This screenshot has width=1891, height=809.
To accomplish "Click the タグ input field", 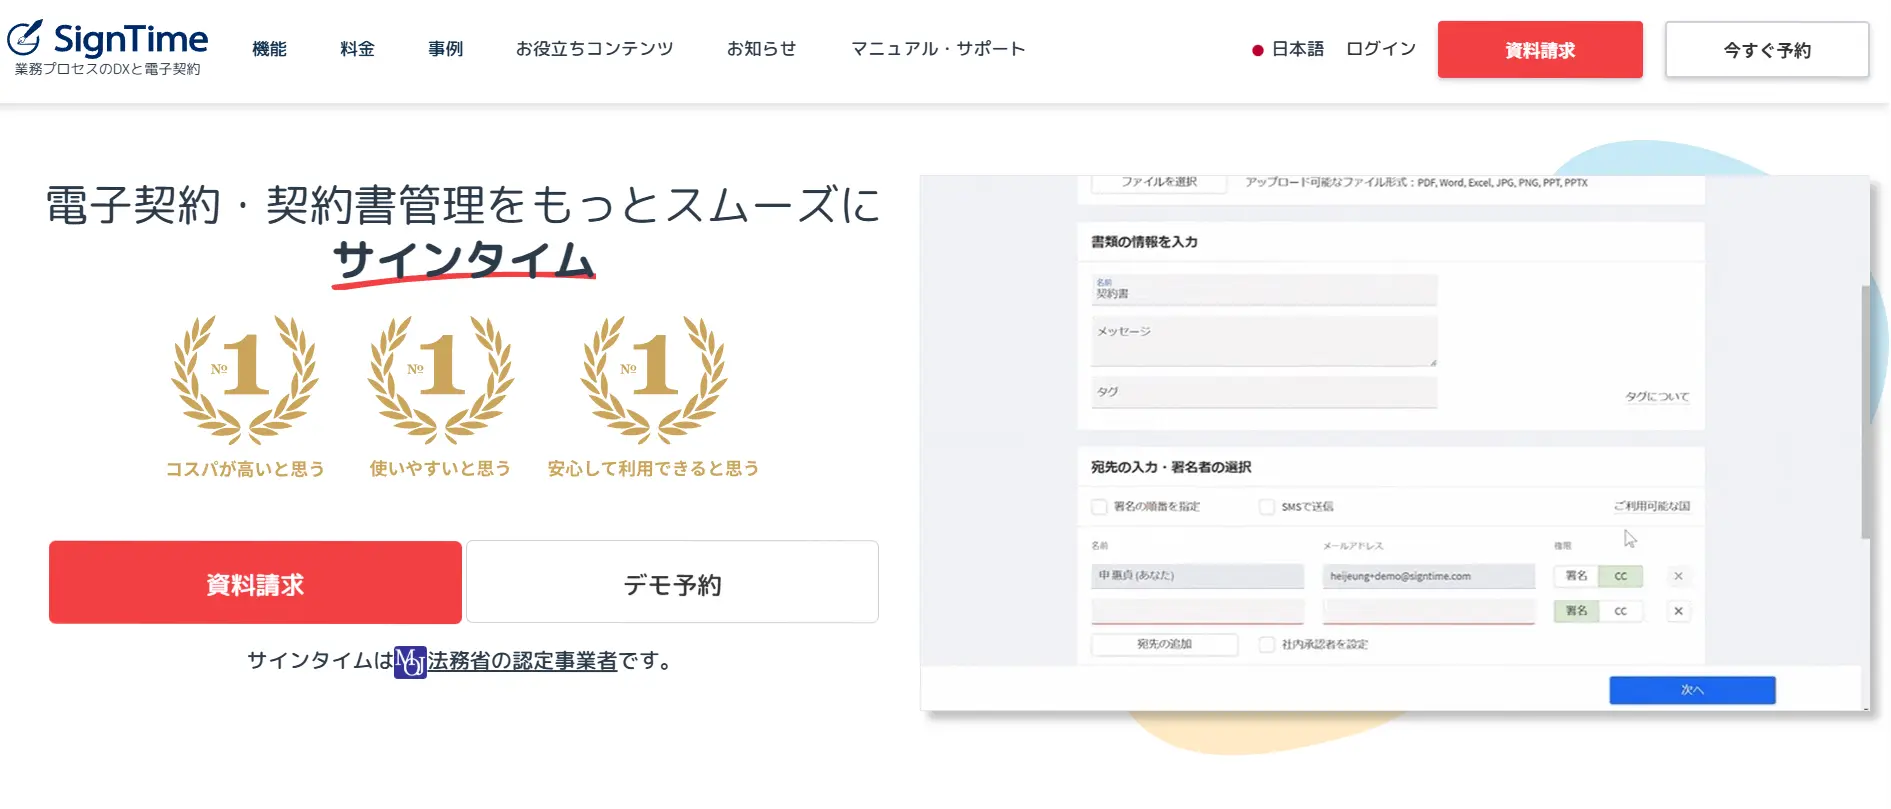I will pos(1264,393).
